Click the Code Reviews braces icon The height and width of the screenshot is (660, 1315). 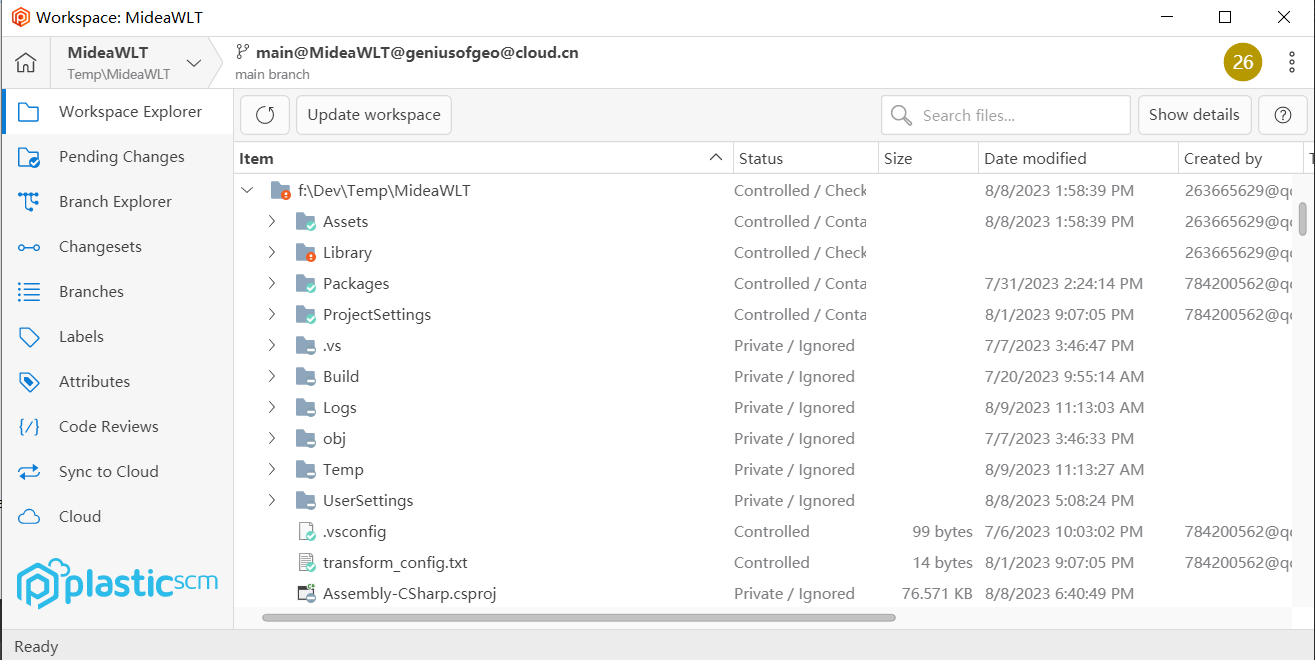coord(29,427)
